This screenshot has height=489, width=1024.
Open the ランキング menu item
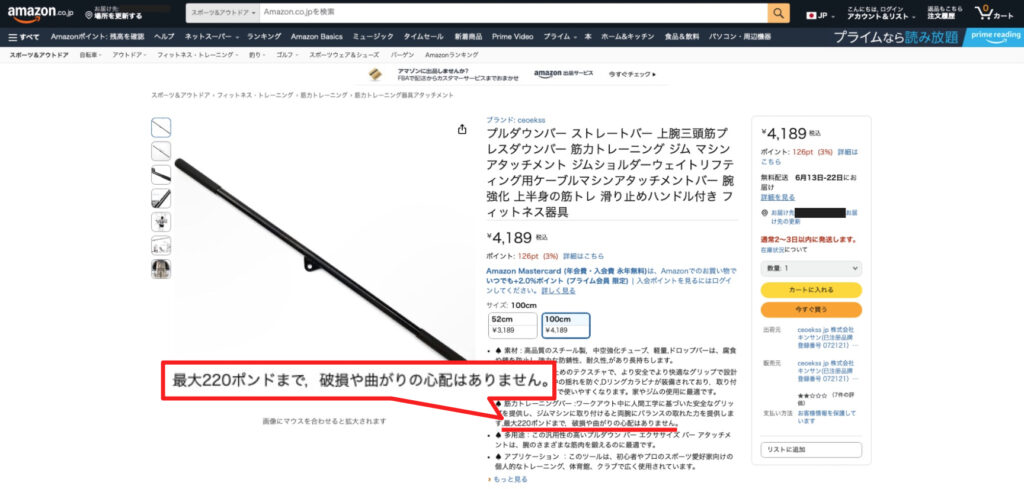pos(264,37)
